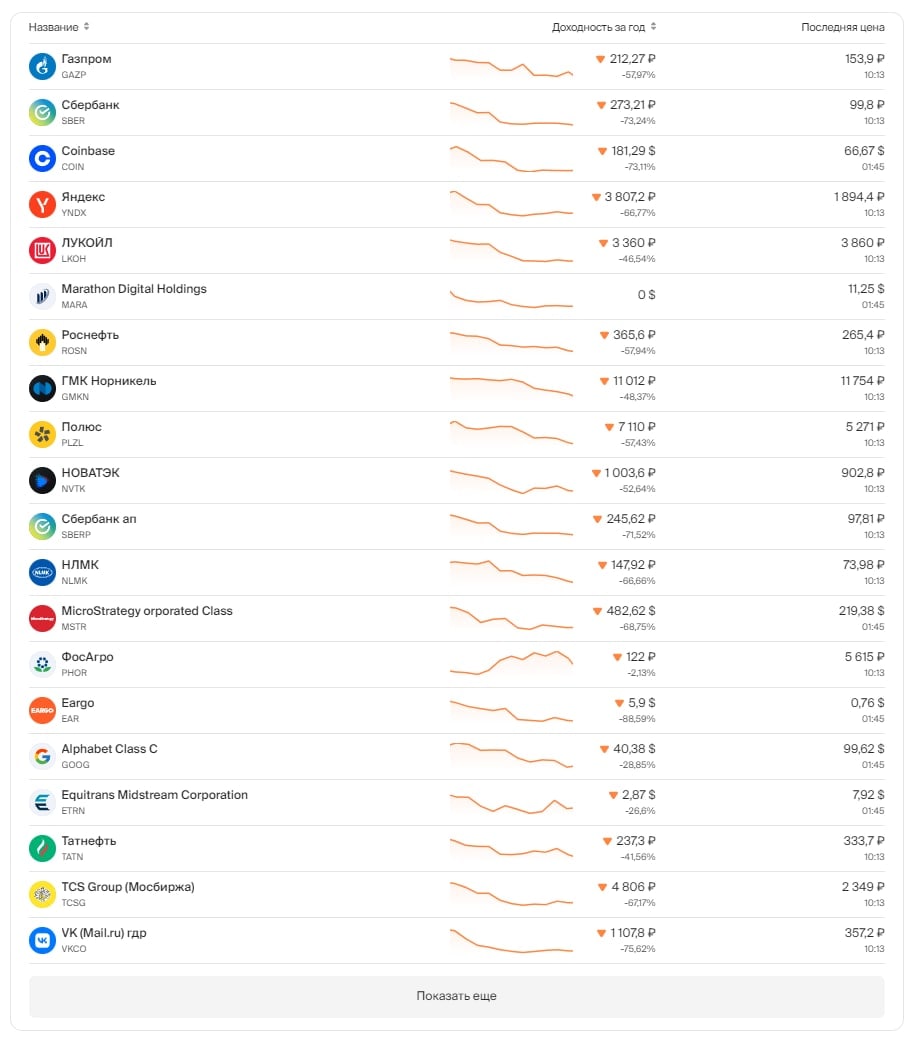This screenshot has width=911, height=1038.
Task: Open the Marathon Digital Holdings link
Action: click(x=134, y=289)
